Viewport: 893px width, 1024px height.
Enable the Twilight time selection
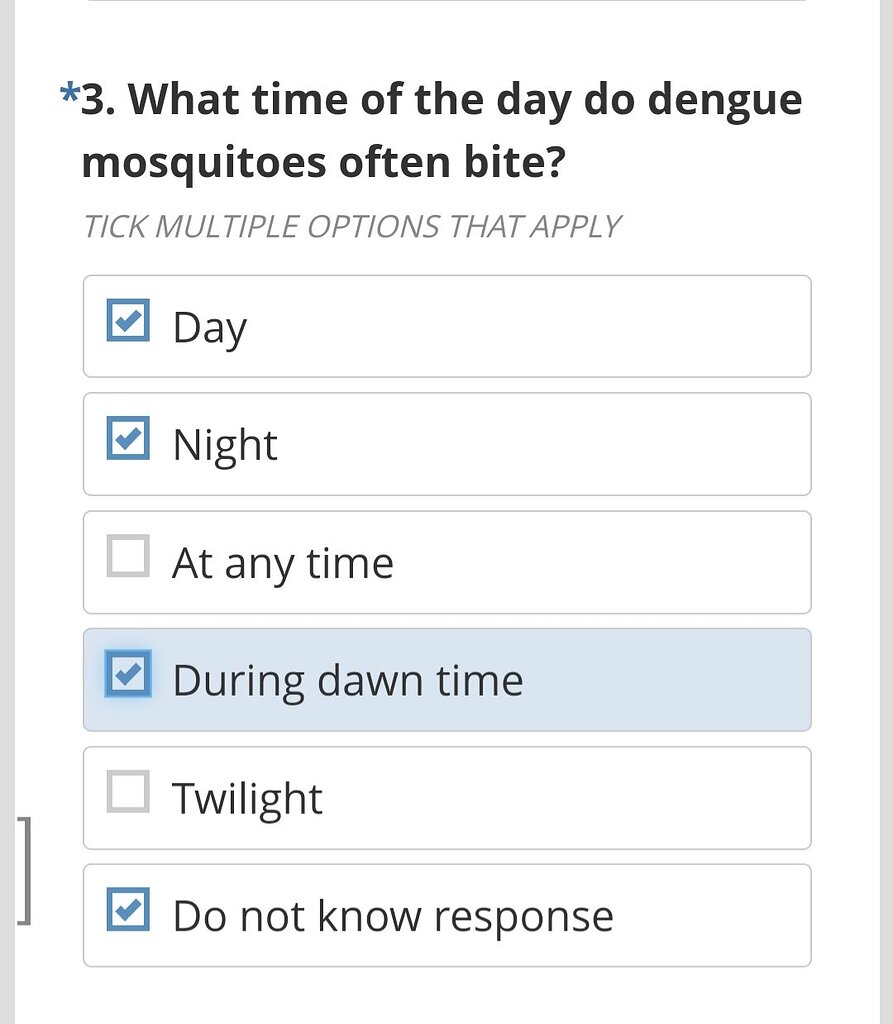126,791
